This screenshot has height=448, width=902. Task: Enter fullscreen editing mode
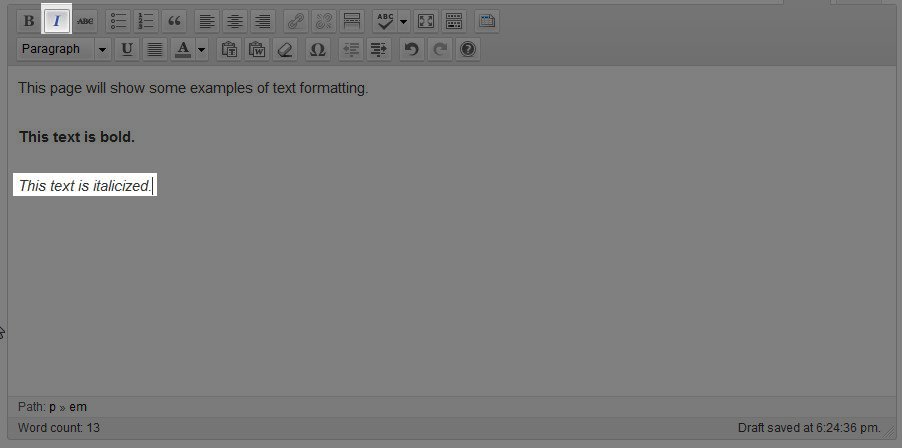pyautogui.click(x=426, y=21)
